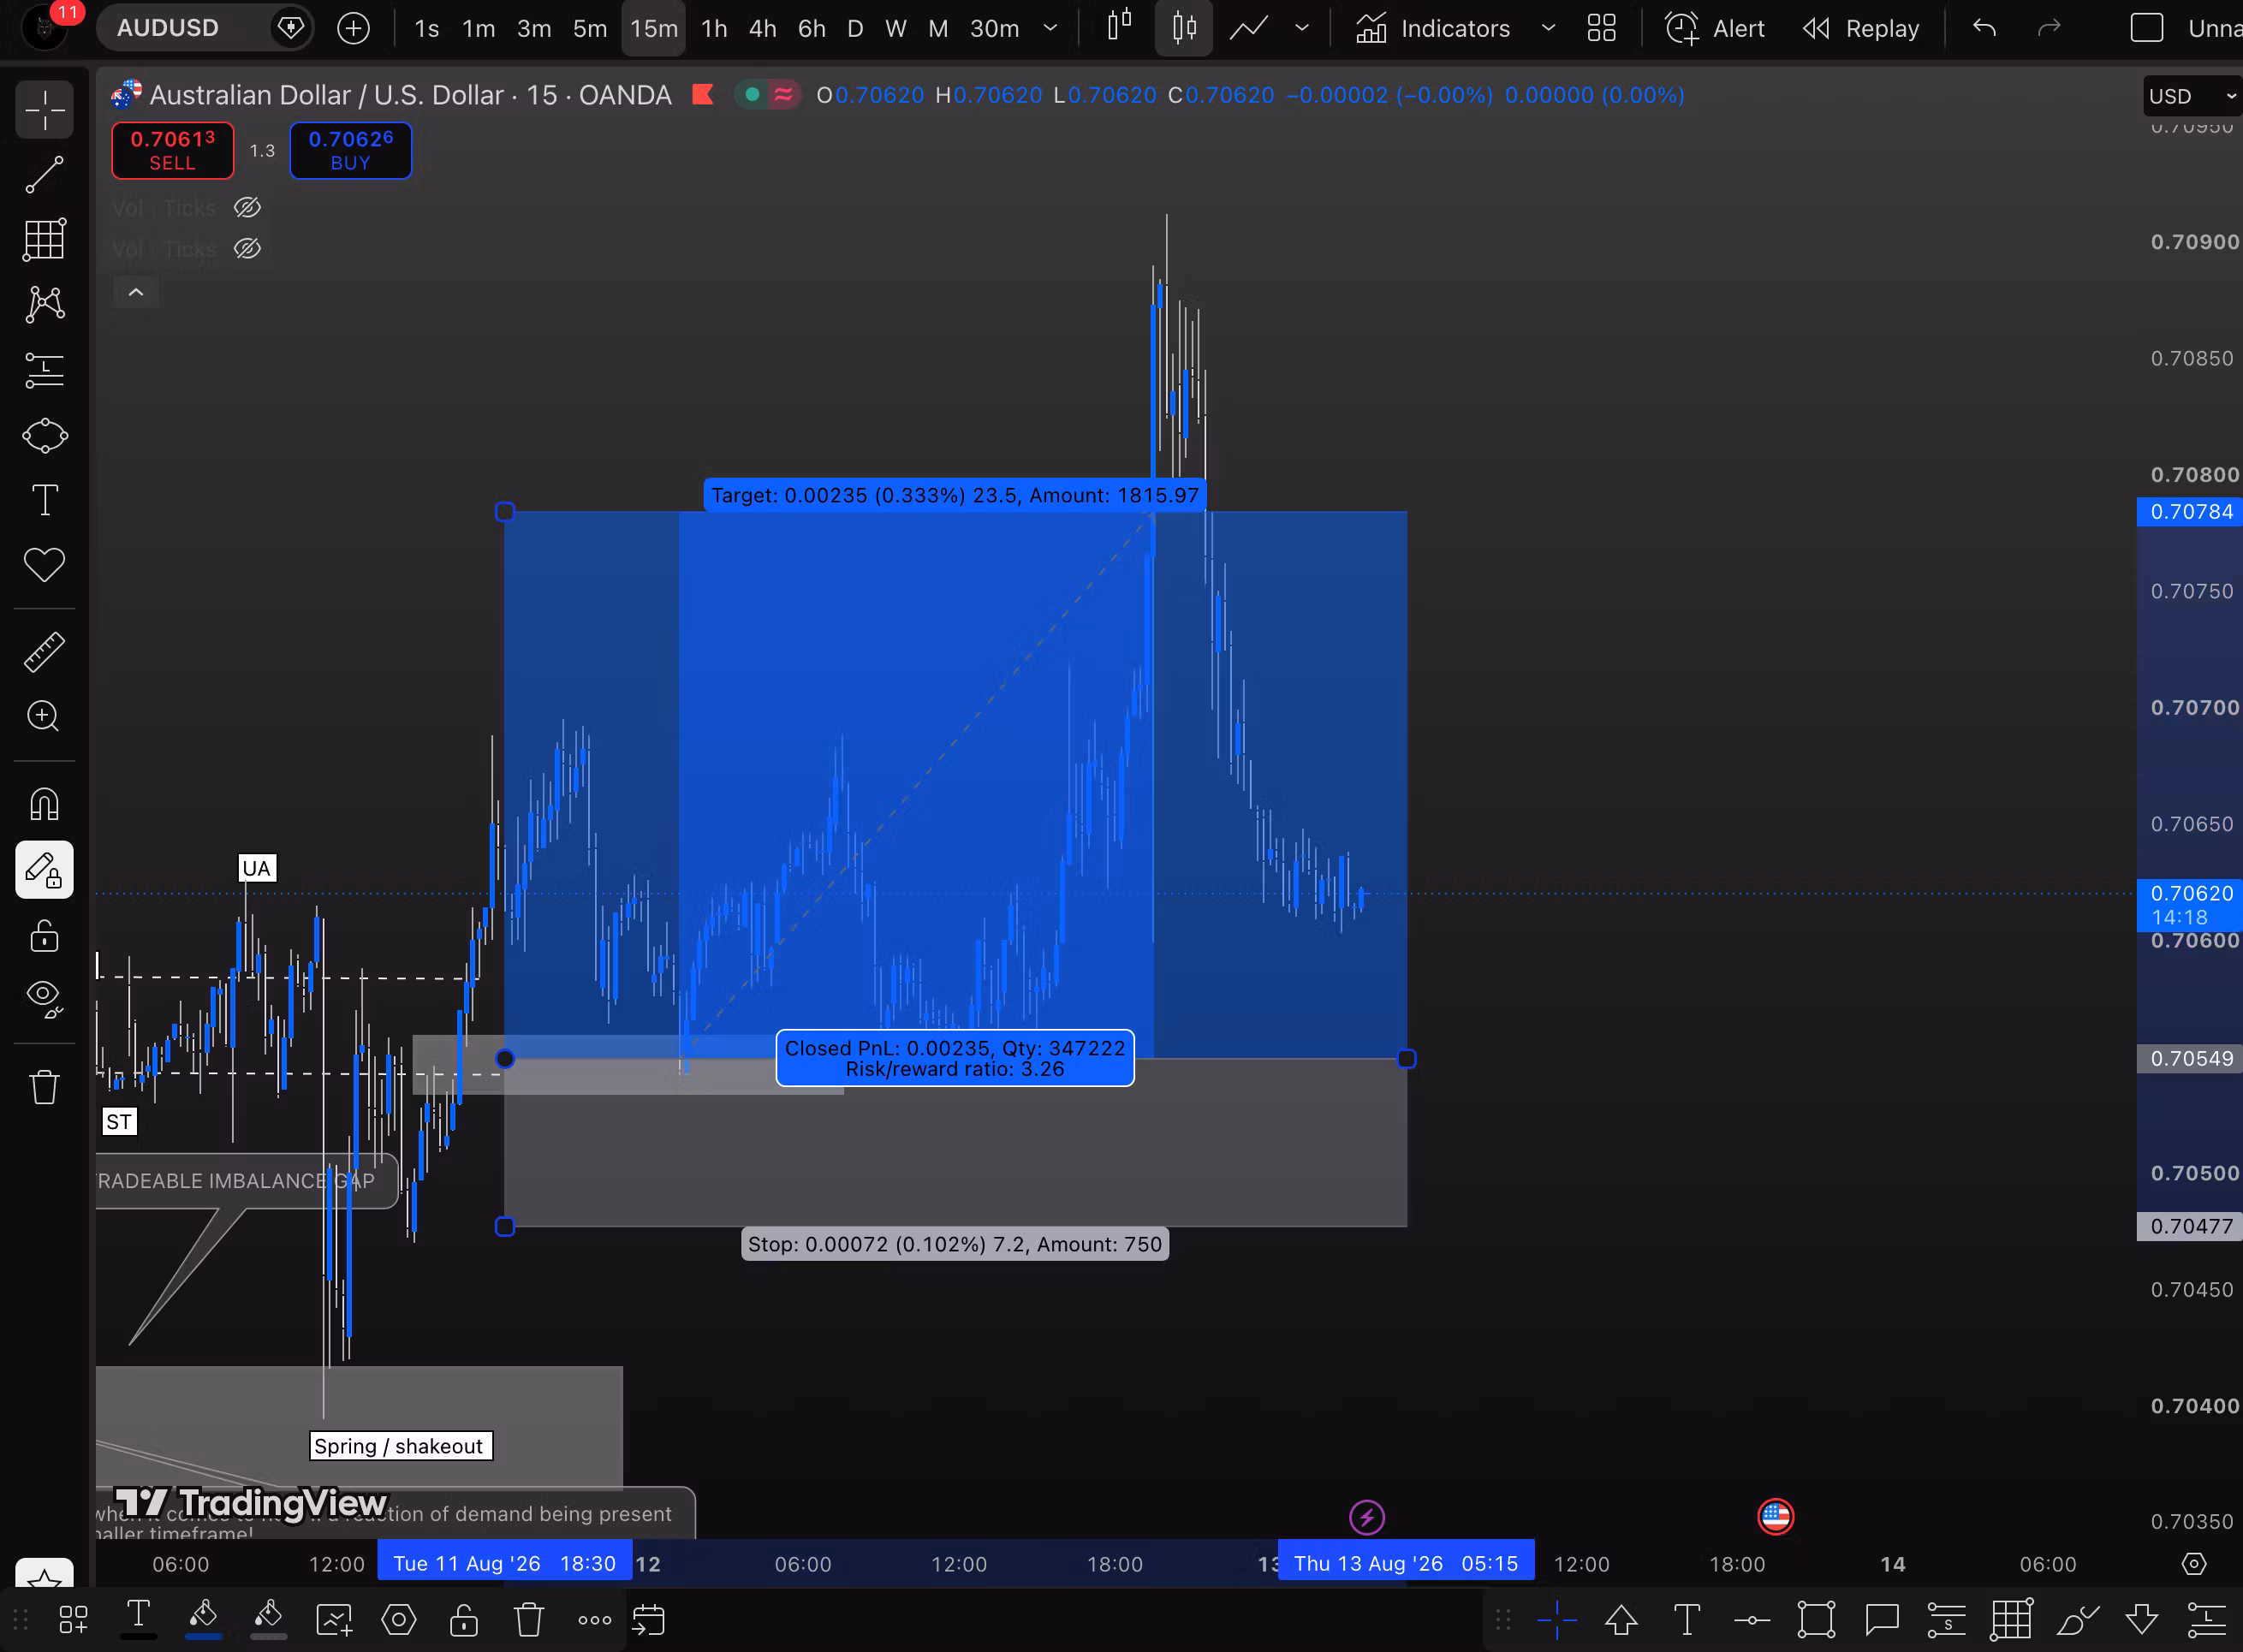This screenshot has width=2243, height=1652.
Task: Open the timeframe list dropdown after 30m
Action: click(1050, 28)
